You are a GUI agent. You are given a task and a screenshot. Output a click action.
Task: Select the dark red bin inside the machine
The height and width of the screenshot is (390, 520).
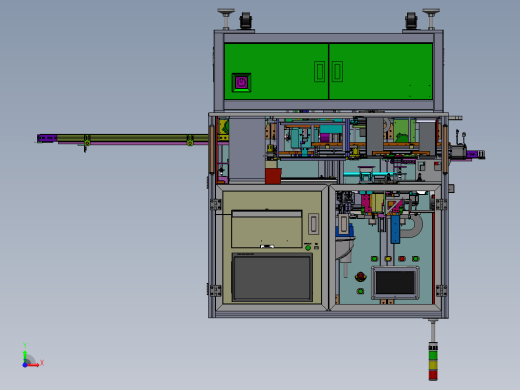pos(273,176)
